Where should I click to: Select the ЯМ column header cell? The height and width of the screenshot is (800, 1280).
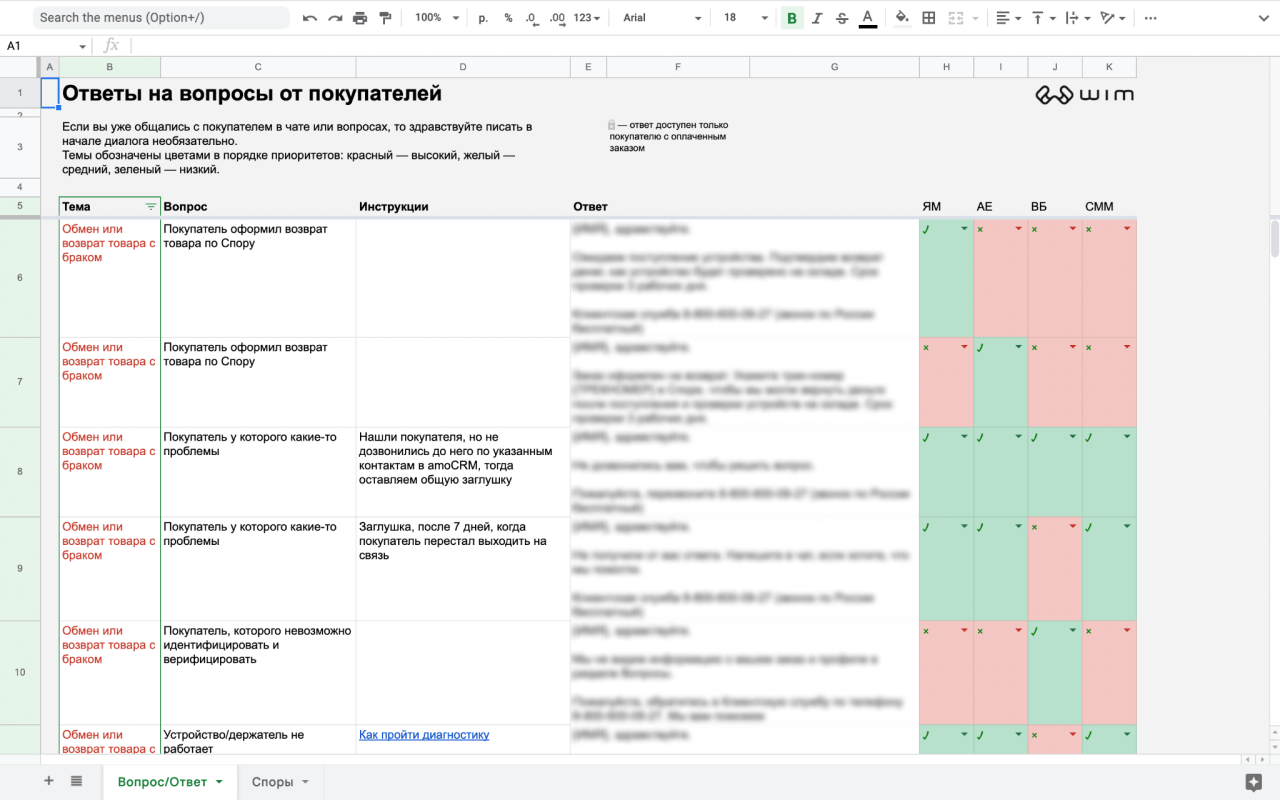[946, 207]
